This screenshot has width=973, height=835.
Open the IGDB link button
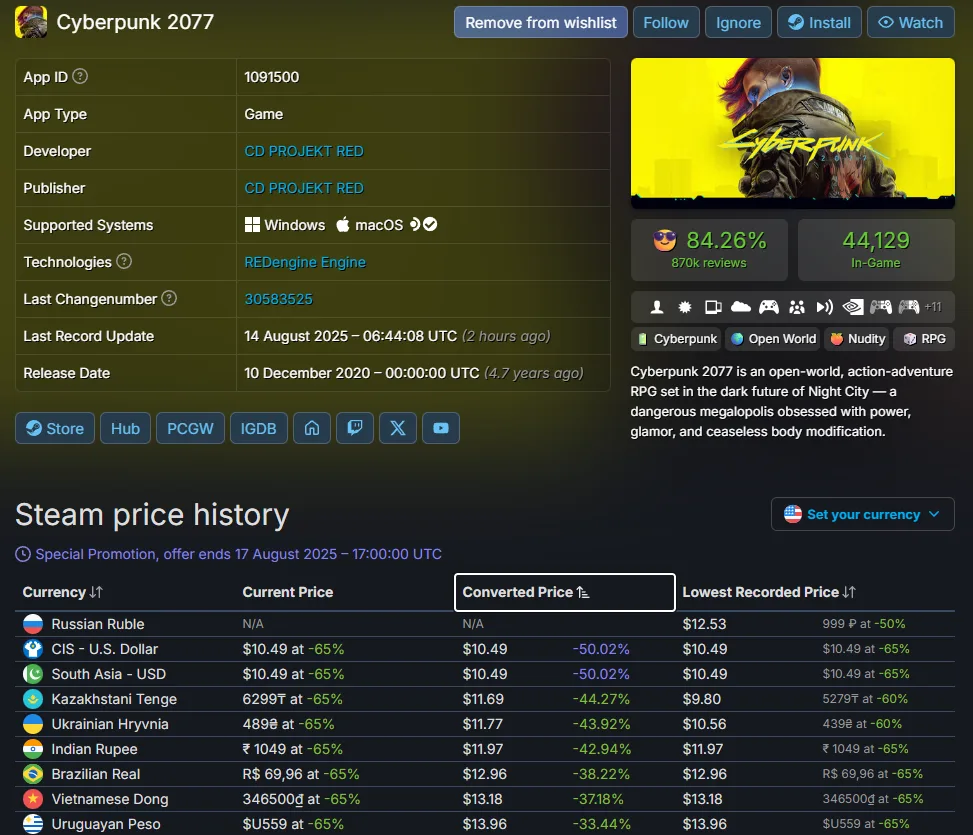click(259, 428)
